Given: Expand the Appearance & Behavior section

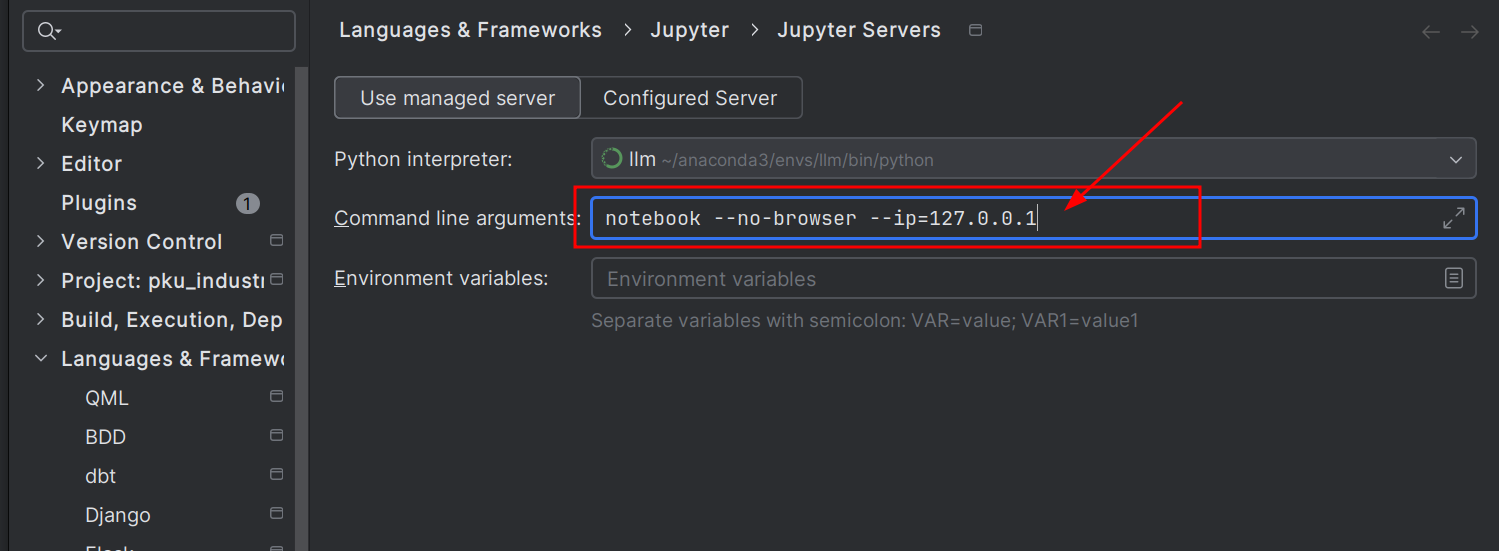Looking at the screenshot, I should 41,86.
